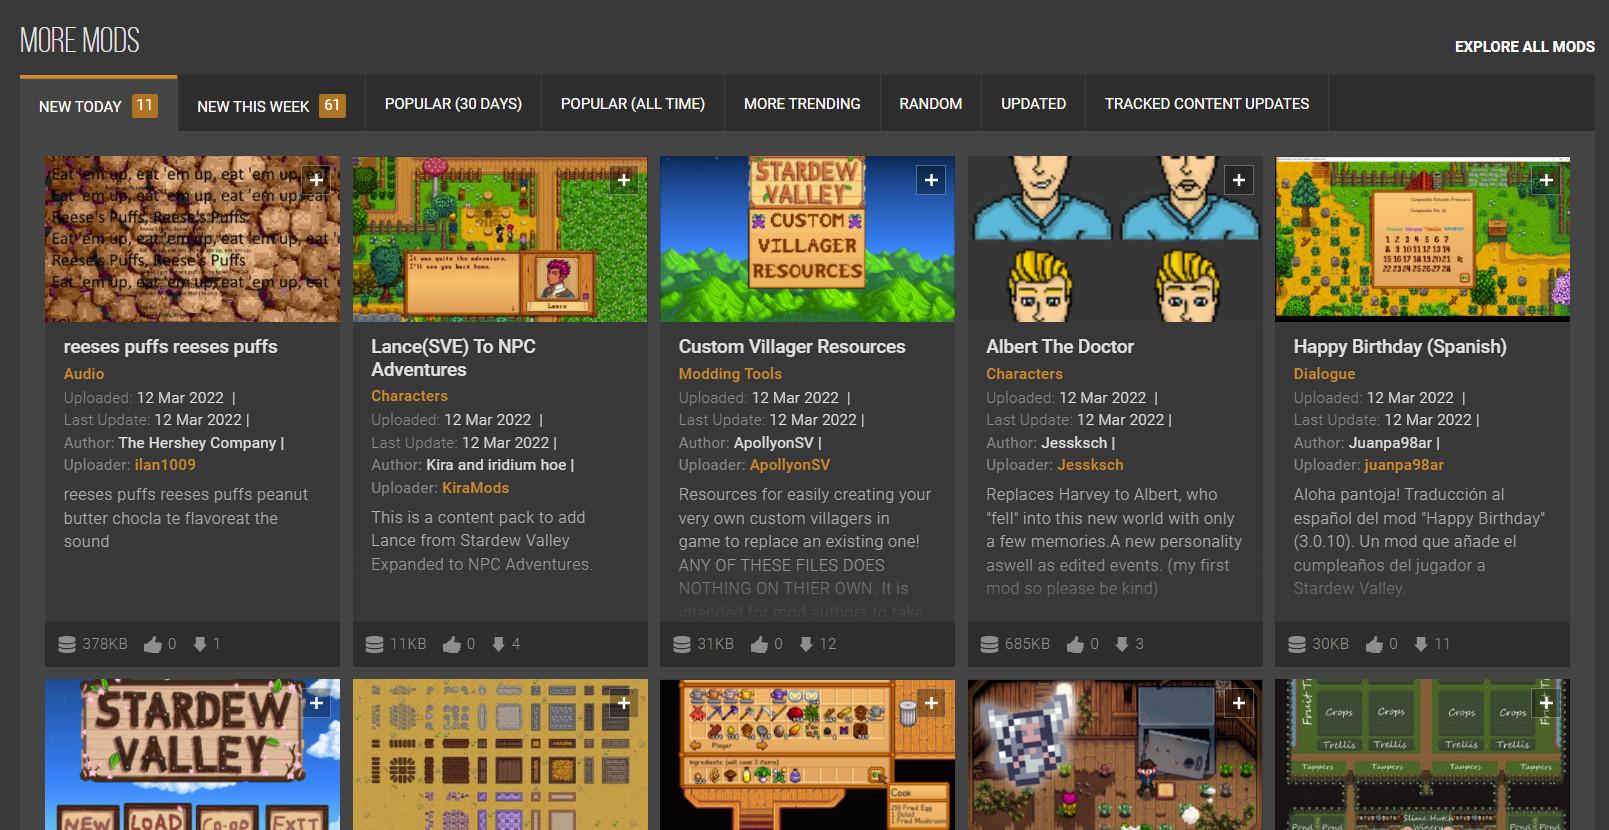Open the Happy Birthday (Spanish) calendar thumbnail
Screen dimensions: 1609x830
(1422, 239)
